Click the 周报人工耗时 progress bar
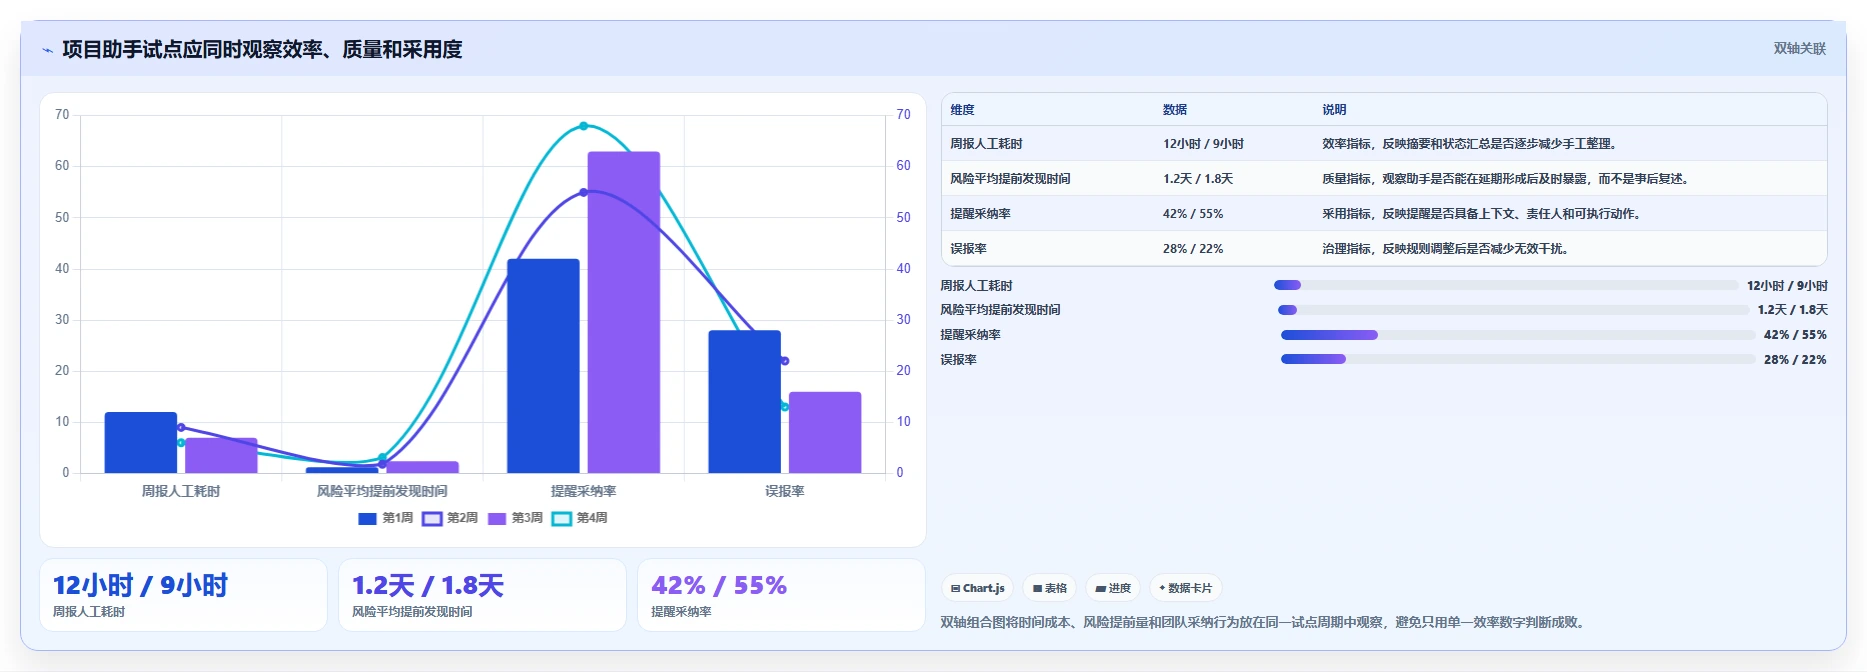Image resolution: width=1867 pixels, height=672 pixels. point(1506,285)
